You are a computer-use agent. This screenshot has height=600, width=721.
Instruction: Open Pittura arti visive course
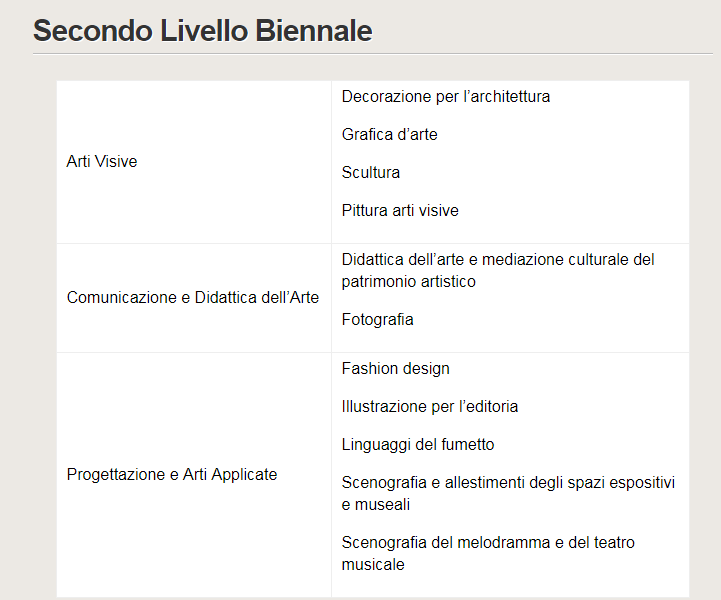pyautogui.click(x=400, y=211)
